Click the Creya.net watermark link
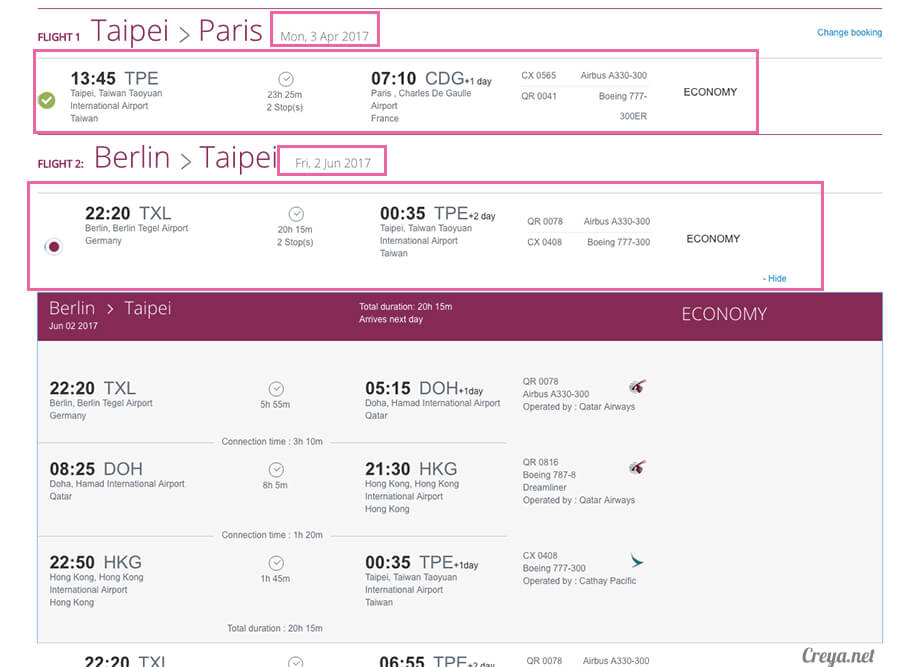 [x=838, y=655]
